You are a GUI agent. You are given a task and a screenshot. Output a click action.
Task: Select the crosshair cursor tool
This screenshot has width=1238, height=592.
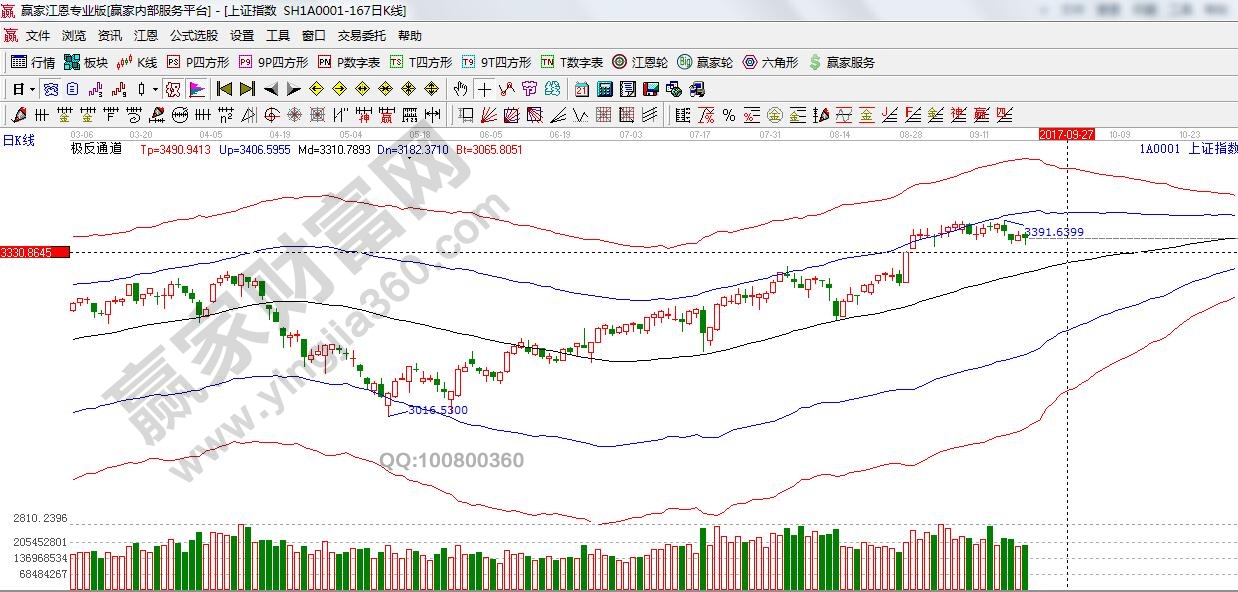484,89
